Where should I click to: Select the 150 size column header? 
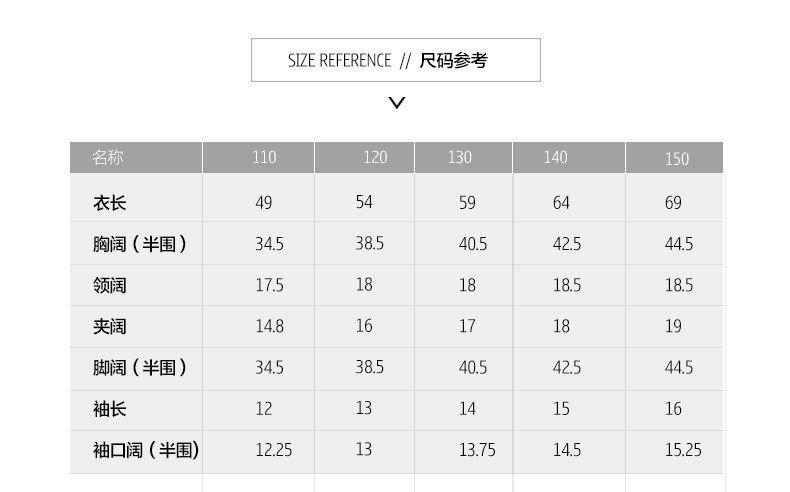point(677,159)
